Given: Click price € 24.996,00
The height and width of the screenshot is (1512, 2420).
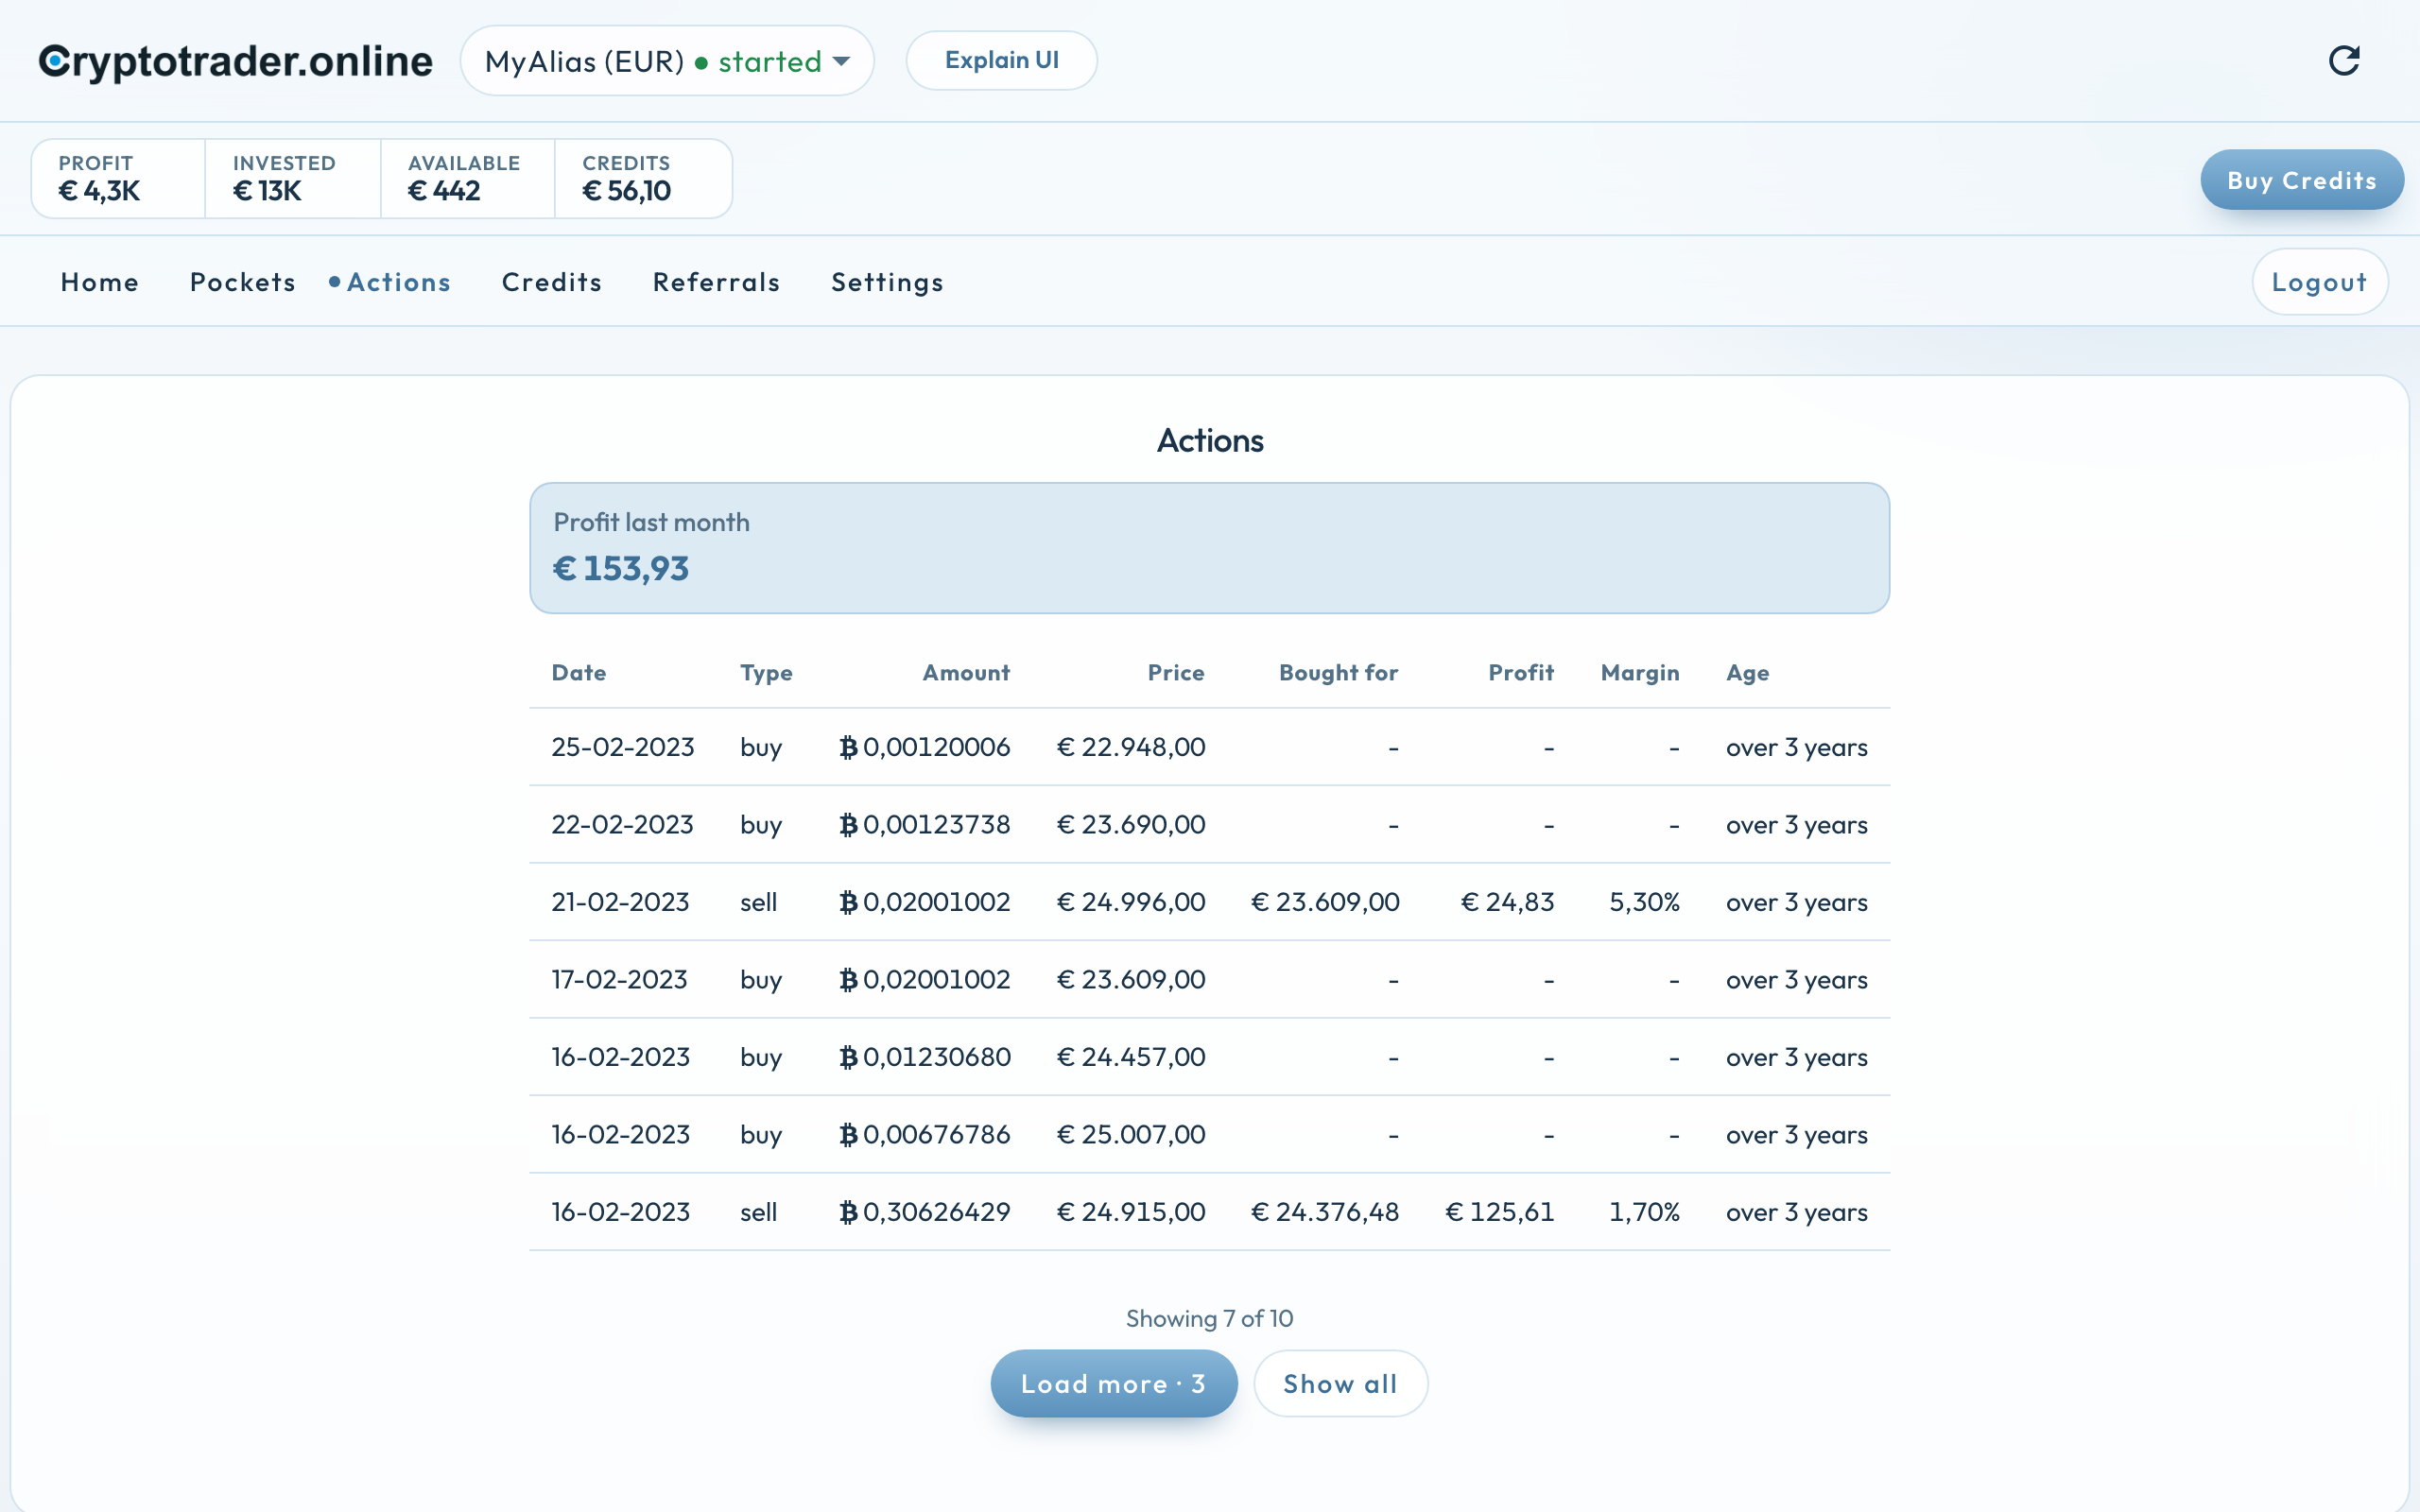Looking at the screenshot, I should tap(1131, 902).
